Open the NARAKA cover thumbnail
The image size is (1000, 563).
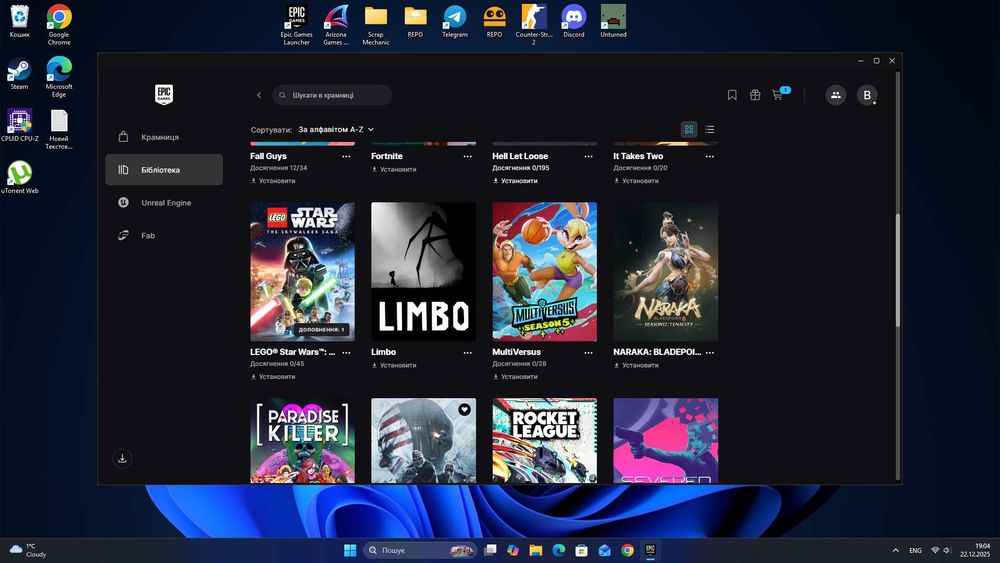pos(666,272)
